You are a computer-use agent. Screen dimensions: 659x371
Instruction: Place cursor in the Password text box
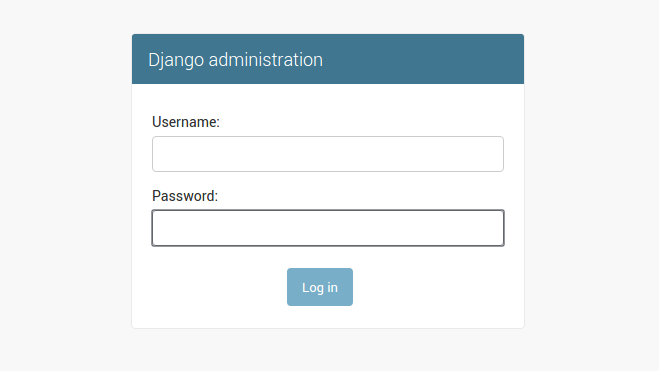(x=328, y=228)
